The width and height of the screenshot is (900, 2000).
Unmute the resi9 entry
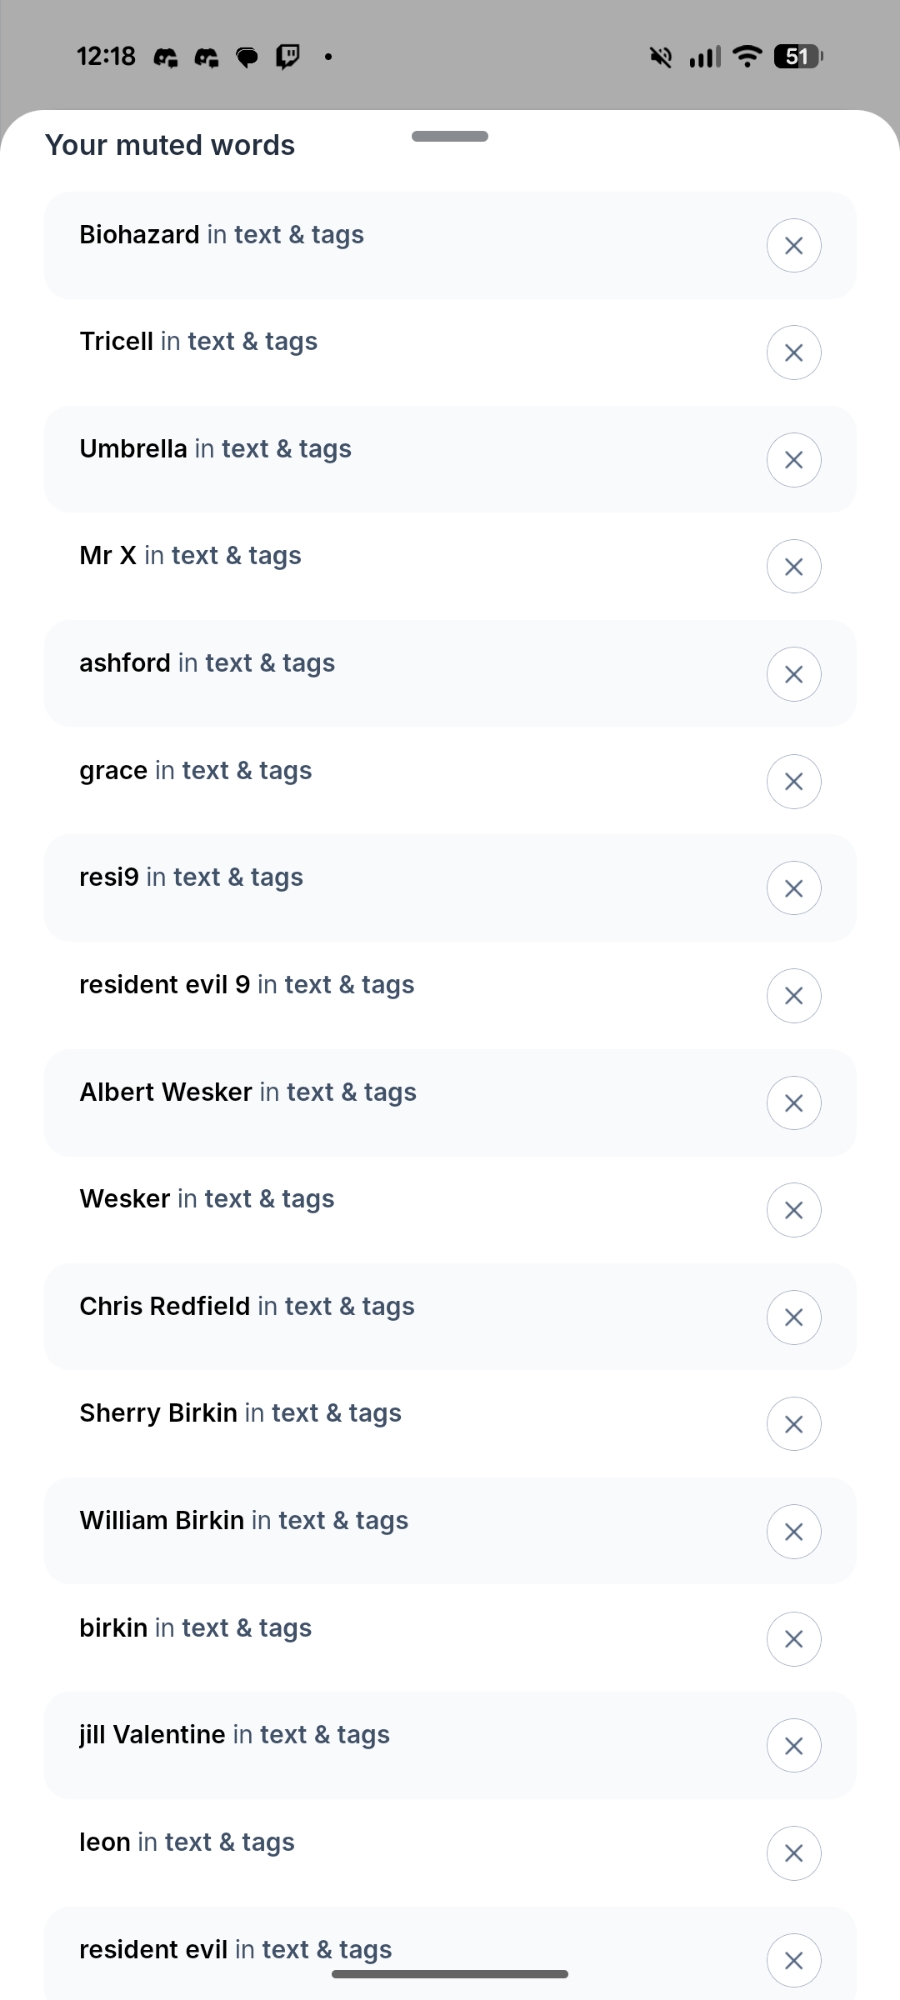coord(794,889)
